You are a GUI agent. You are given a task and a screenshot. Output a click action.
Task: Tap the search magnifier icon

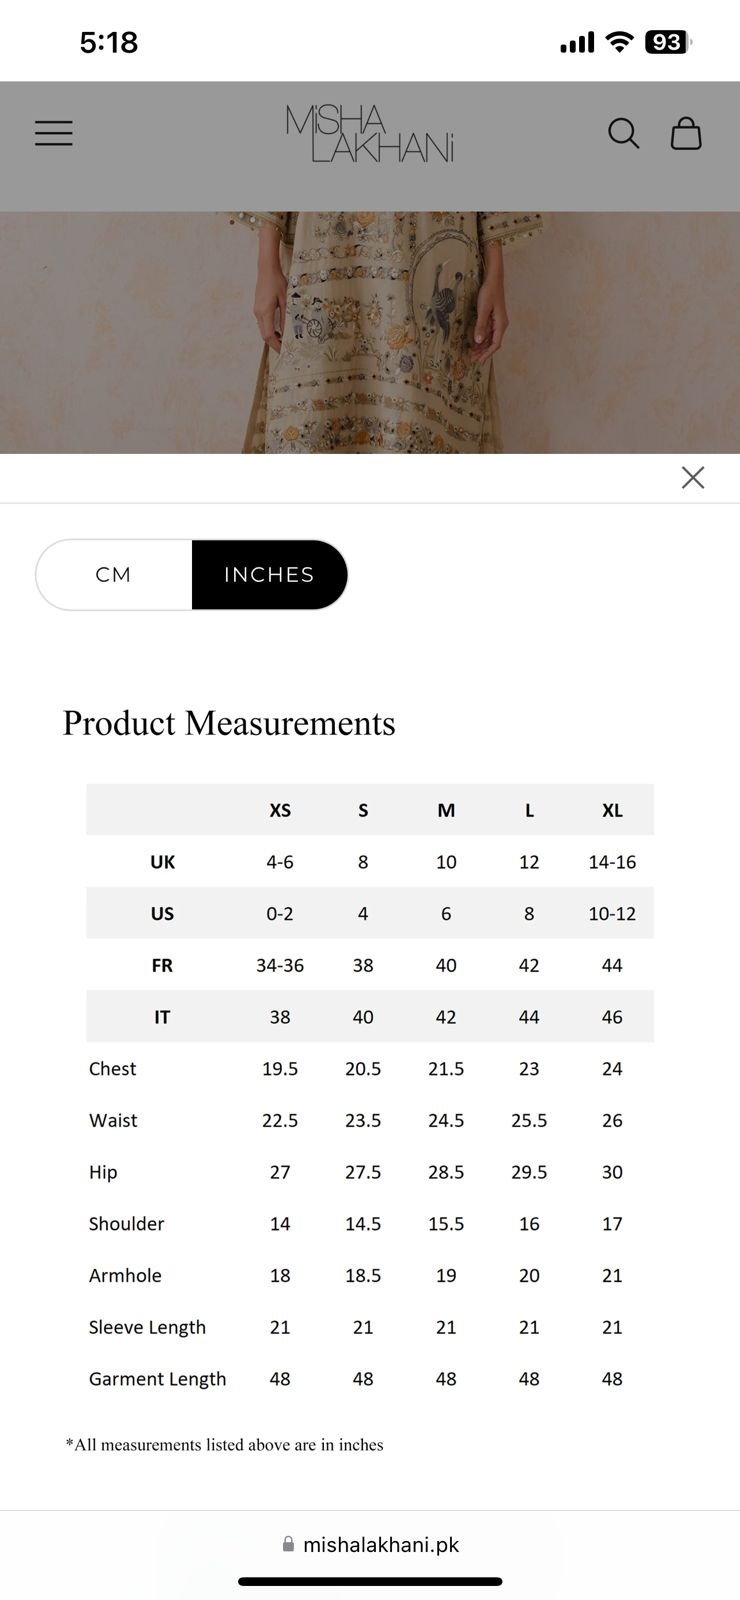[x=623, y=133]
